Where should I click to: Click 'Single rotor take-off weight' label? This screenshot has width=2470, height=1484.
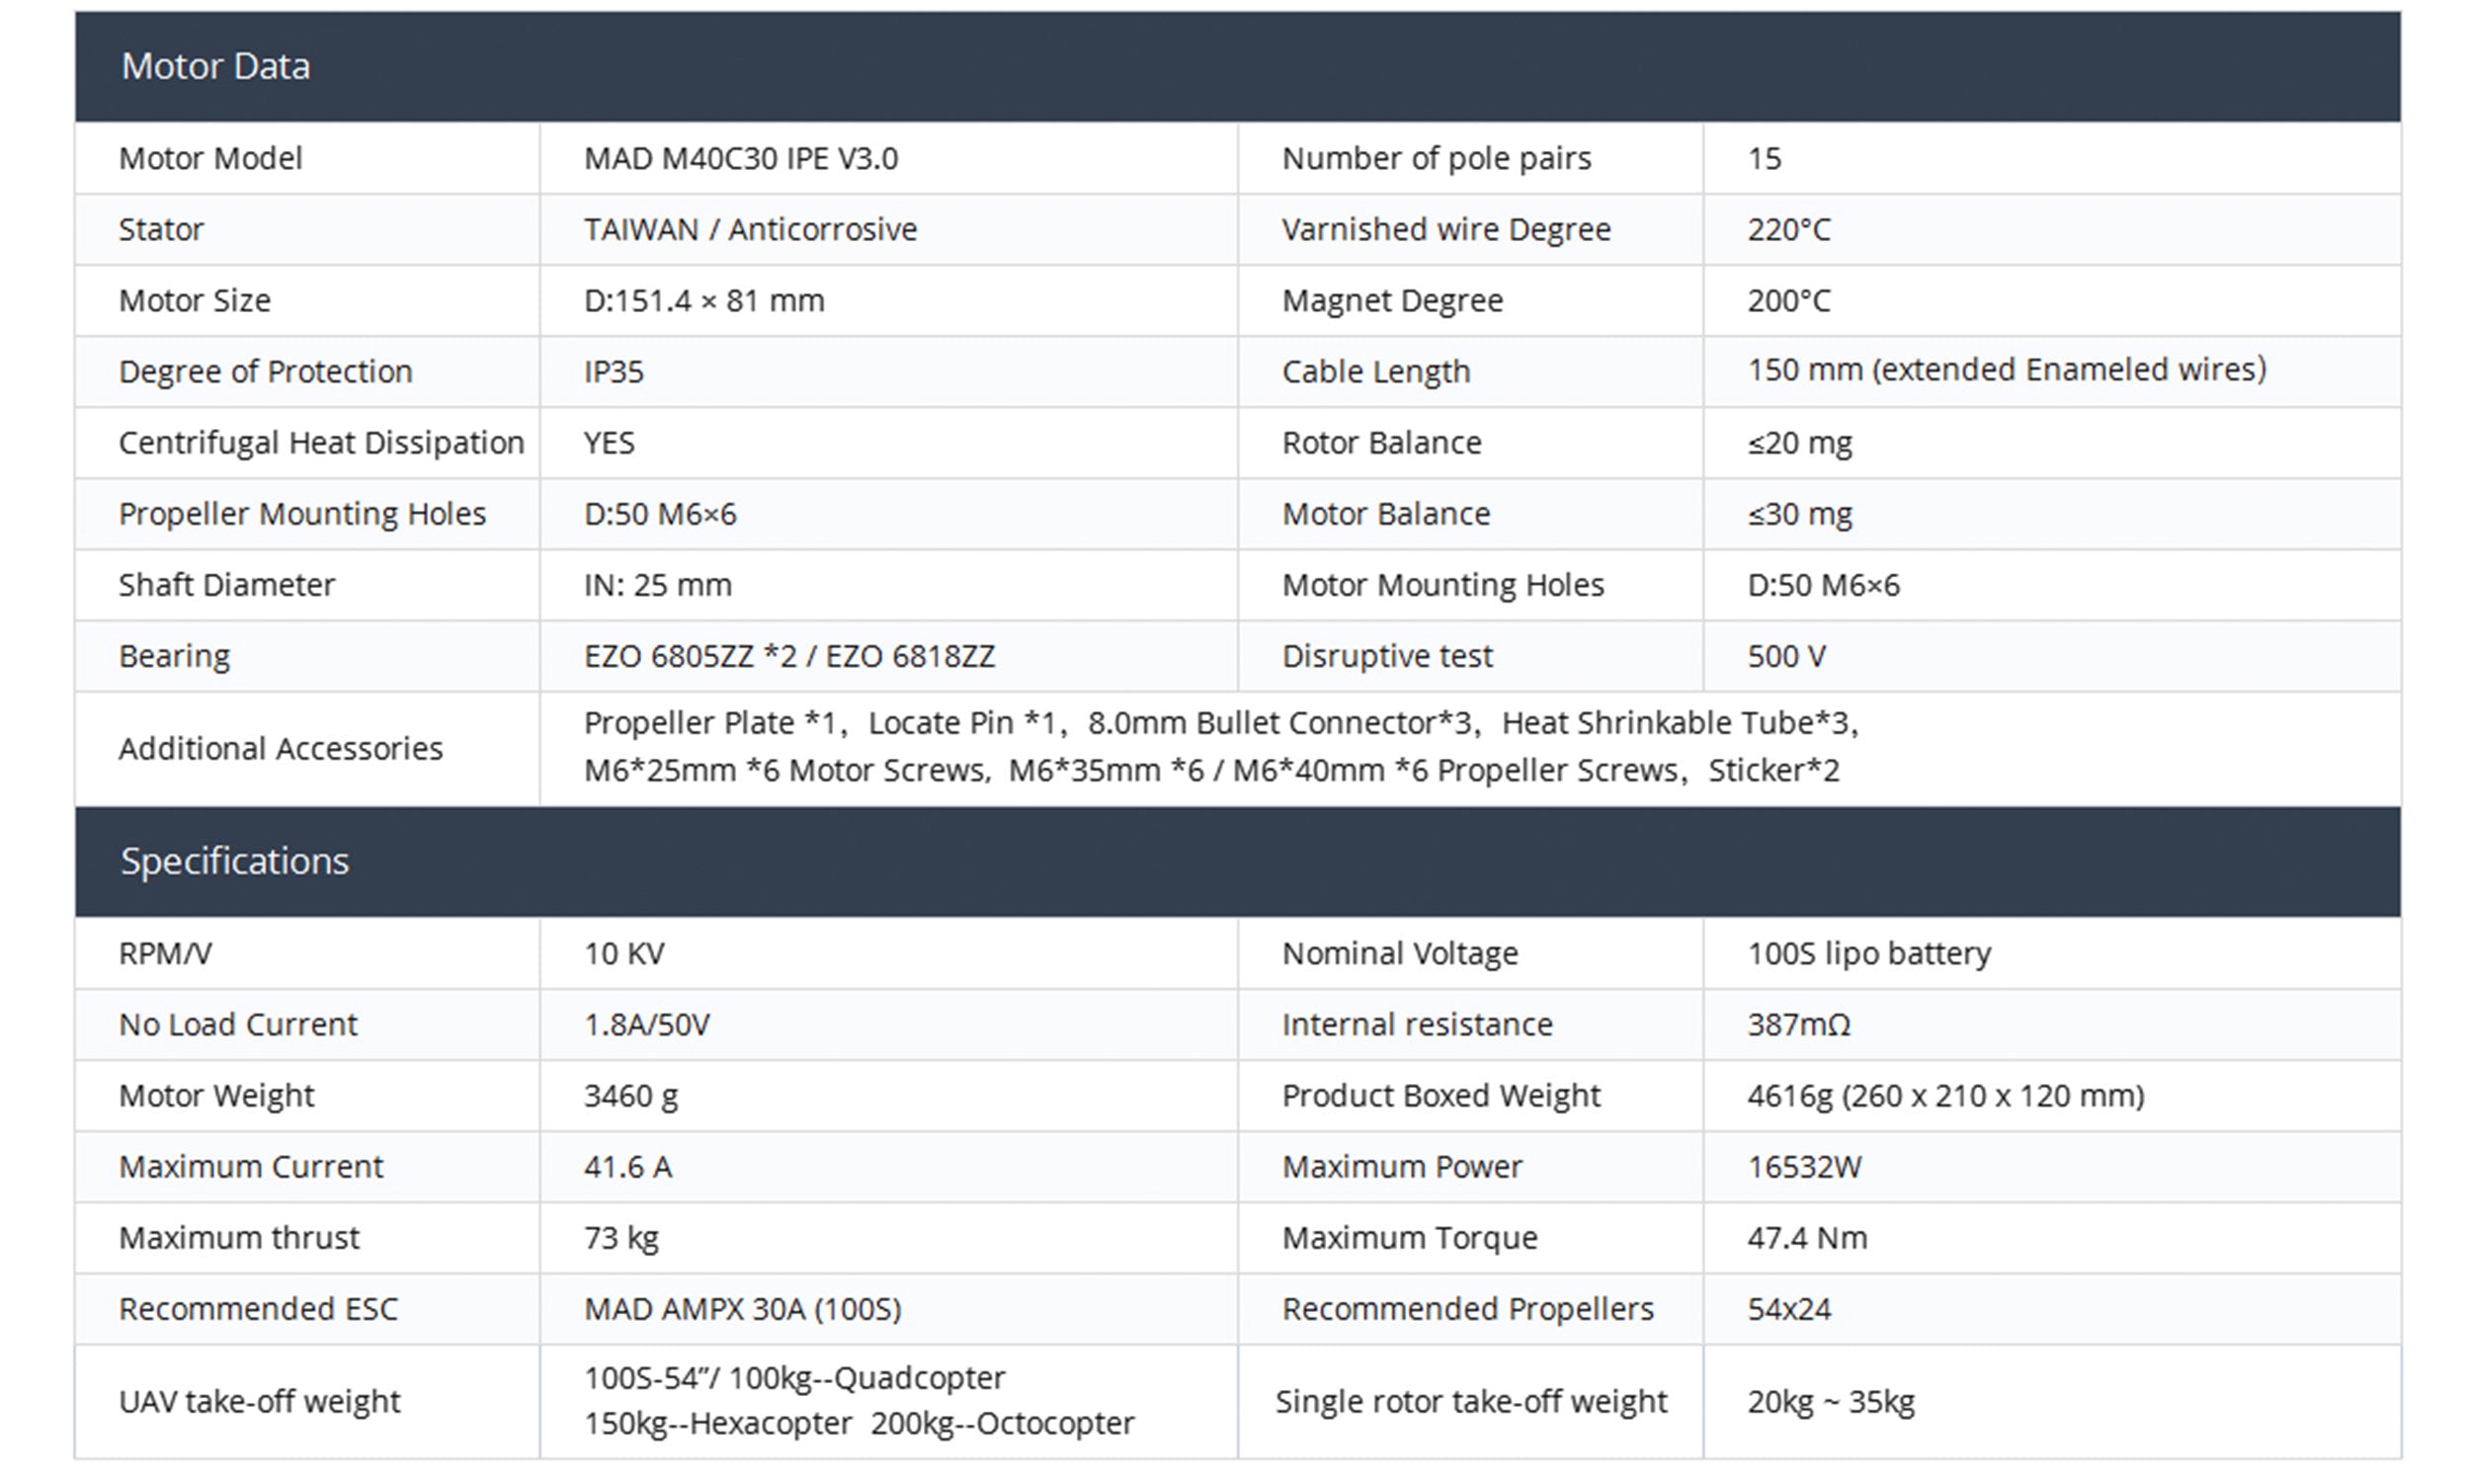pos(1471,1401)
